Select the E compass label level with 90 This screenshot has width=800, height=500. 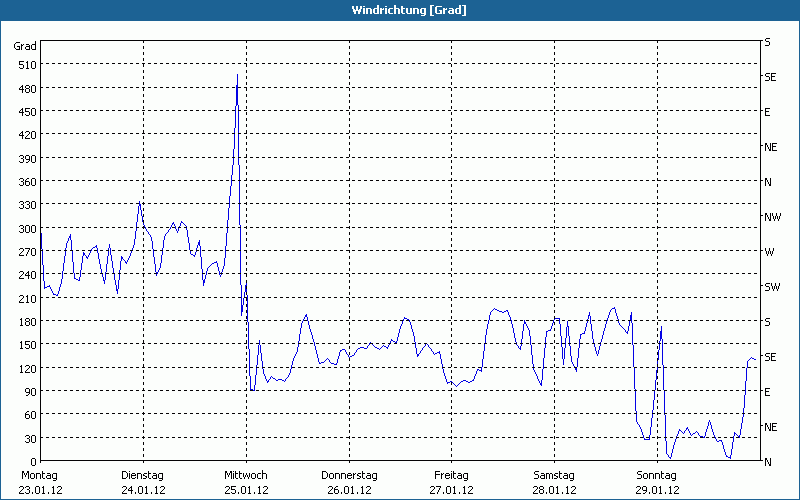pos(767,392)
